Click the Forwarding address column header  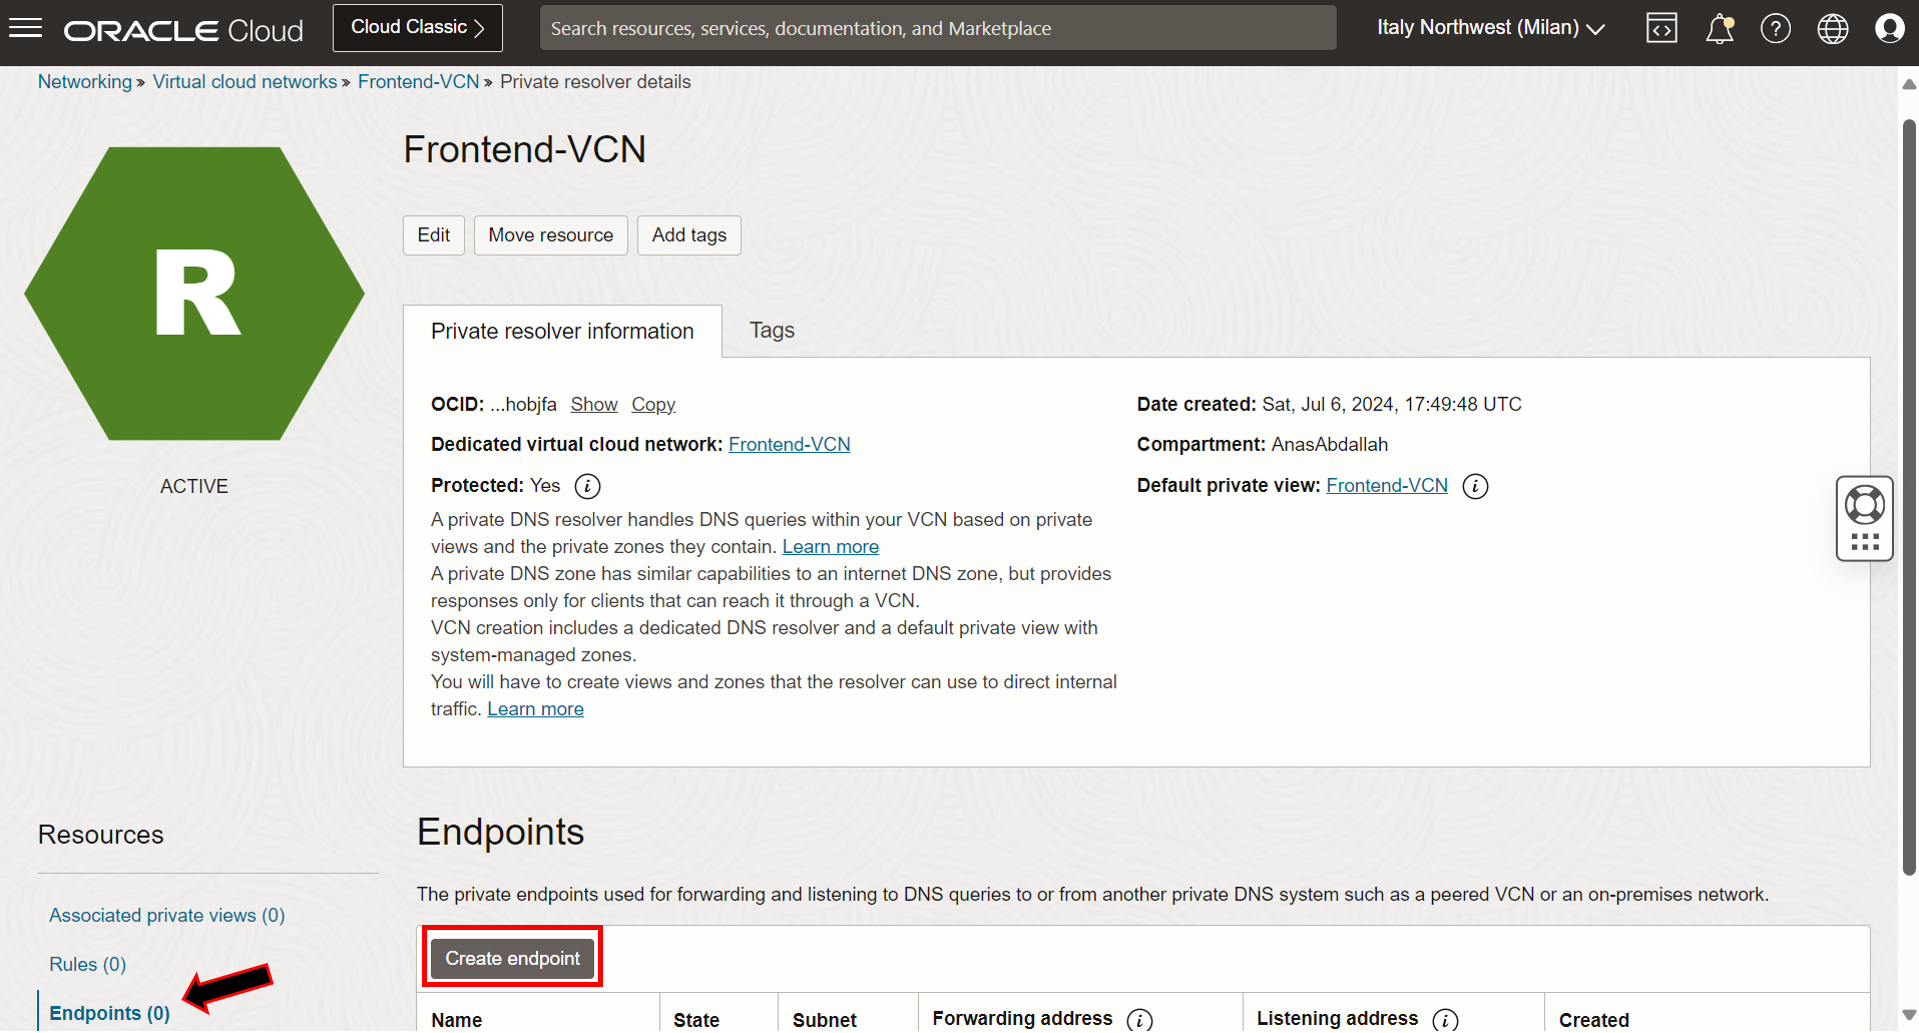[x=1023, y=1018]
